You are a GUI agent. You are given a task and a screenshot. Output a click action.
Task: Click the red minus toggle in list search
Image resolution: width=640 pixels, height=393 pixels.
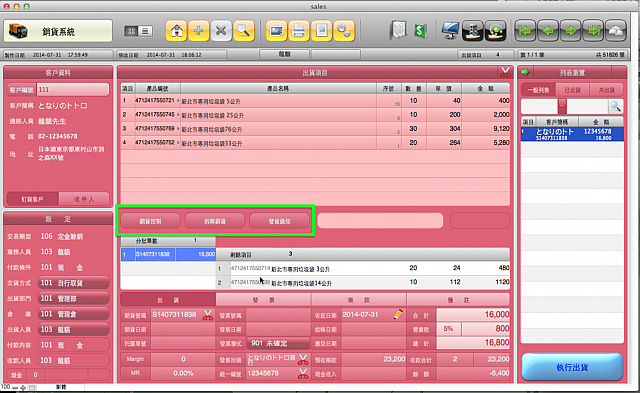tap(562, 106)
